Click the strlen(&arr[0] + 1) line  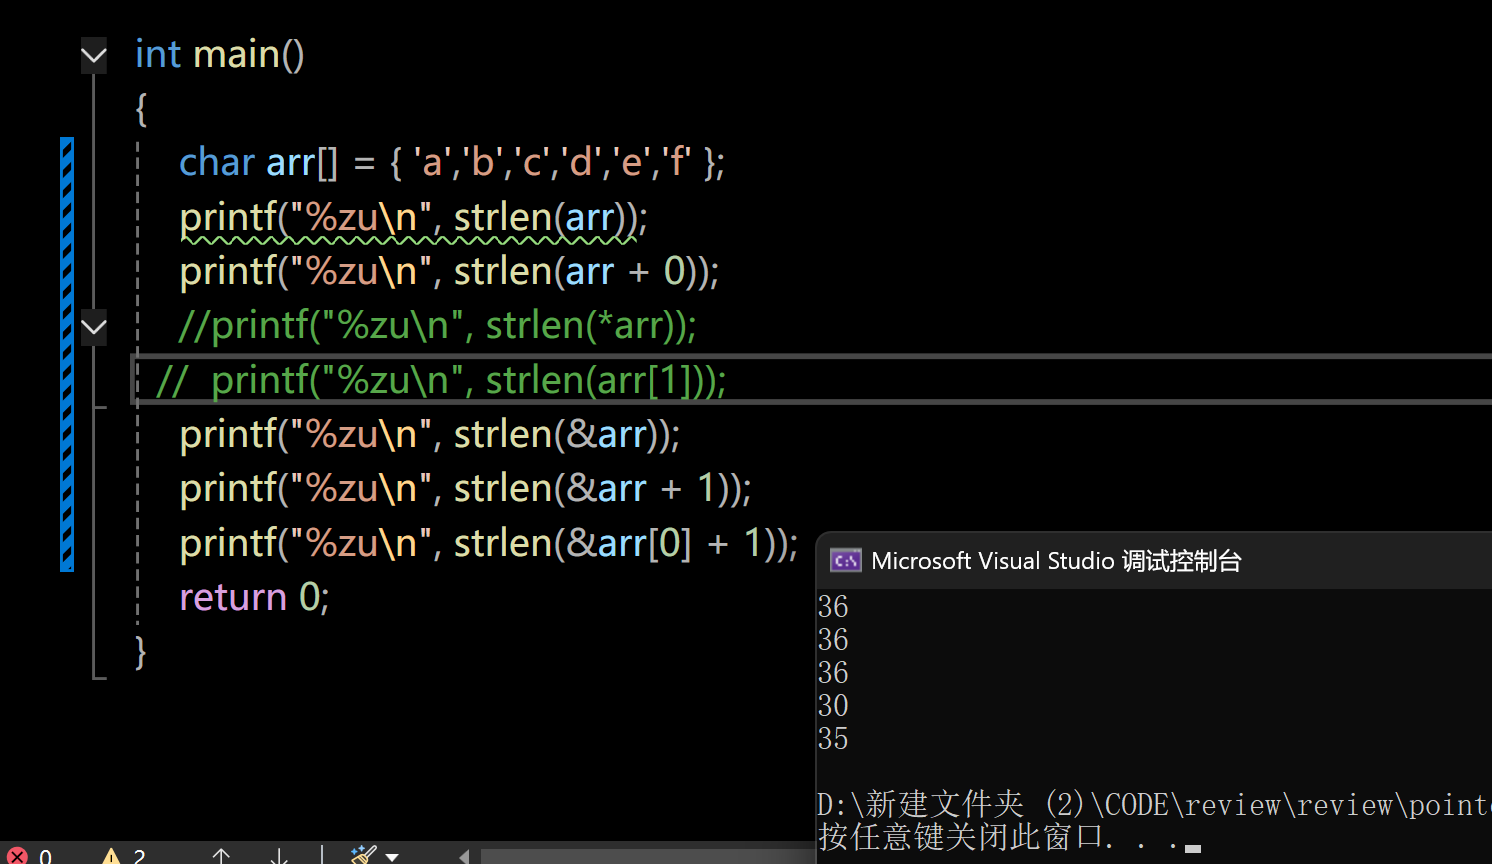coord(489,543)
